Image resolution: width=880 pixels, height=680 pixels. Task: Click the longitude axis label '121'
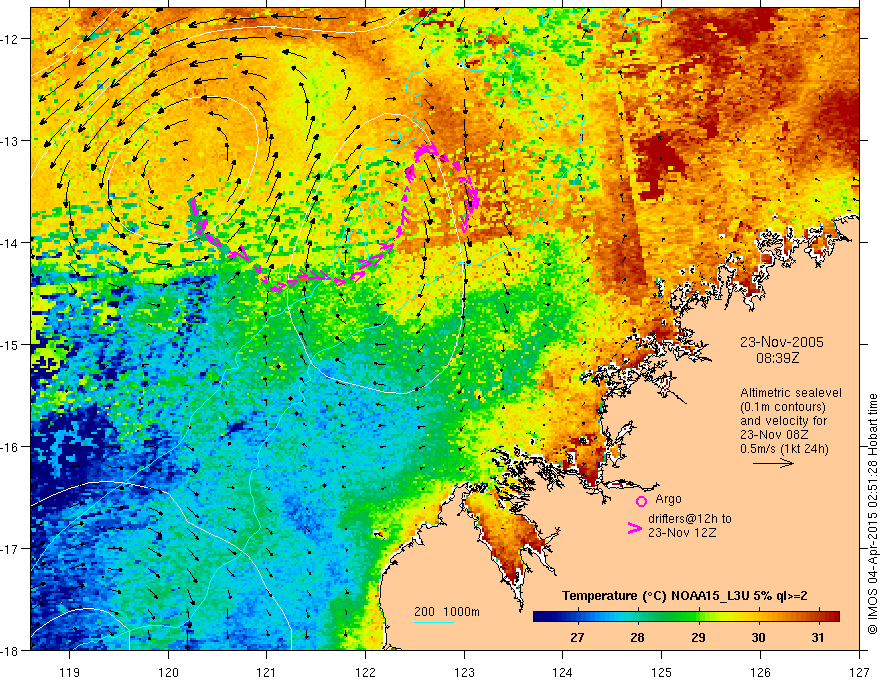[267, 672]
